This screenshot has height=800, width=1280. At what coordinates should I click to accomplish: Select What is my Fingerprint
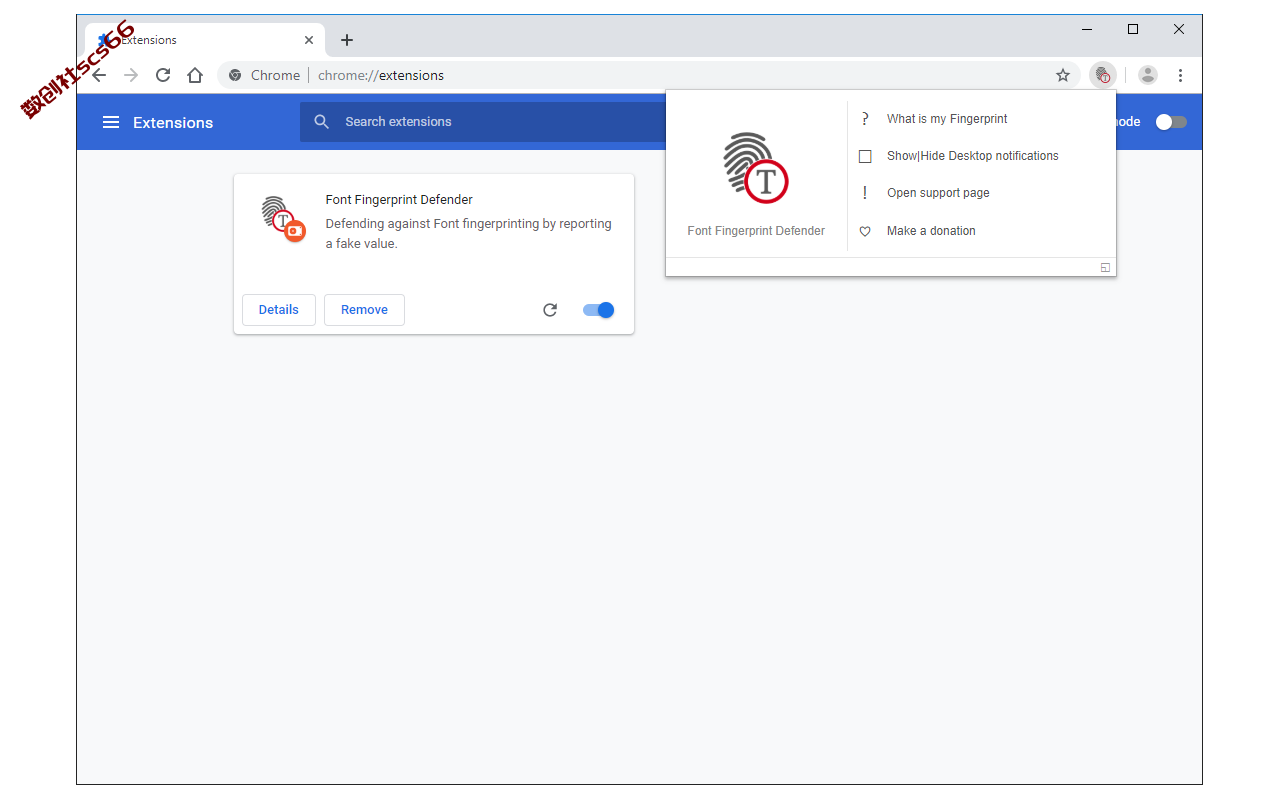tap(947, 119)
